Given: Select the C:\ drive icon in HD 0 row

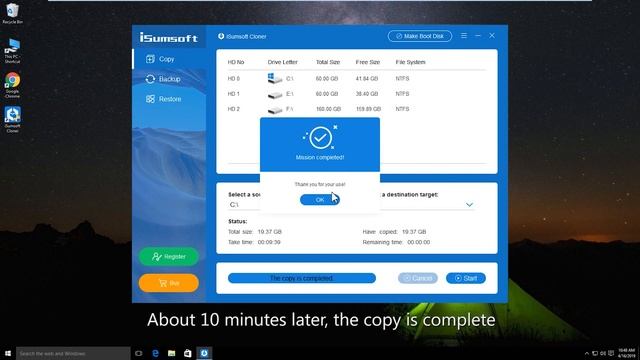Looking at the screenshot, I should [275, 78].
